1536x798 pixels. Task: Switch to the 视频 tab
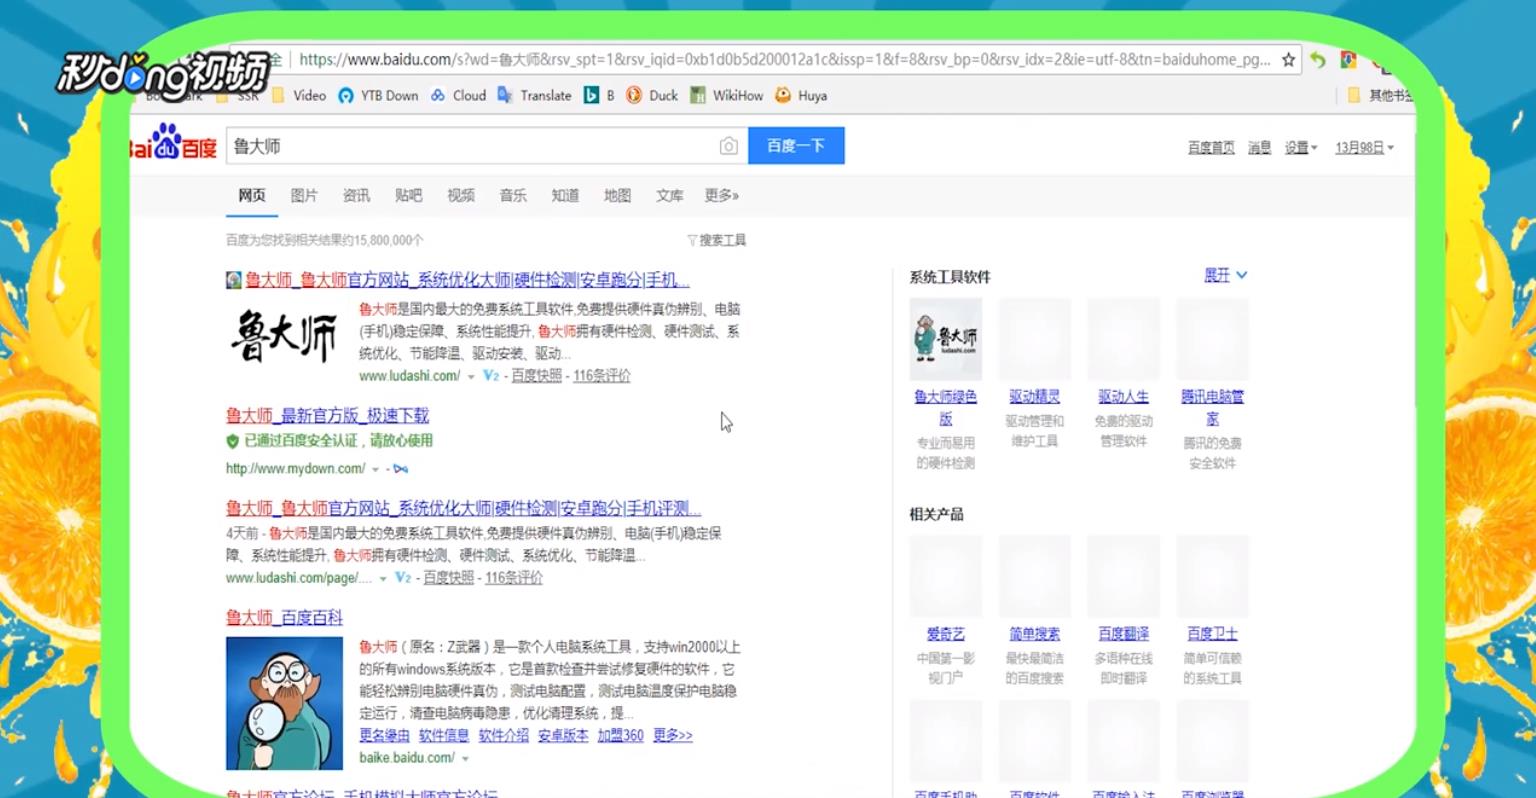pyautogui.click(x=461, y=195)
